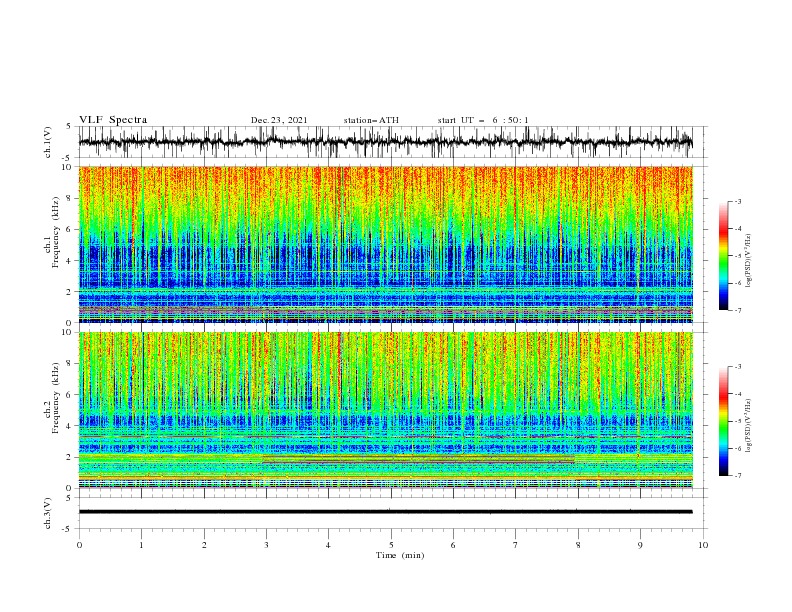
Task: Click the time axis tick label "5"
Action: tap(391, 545)
